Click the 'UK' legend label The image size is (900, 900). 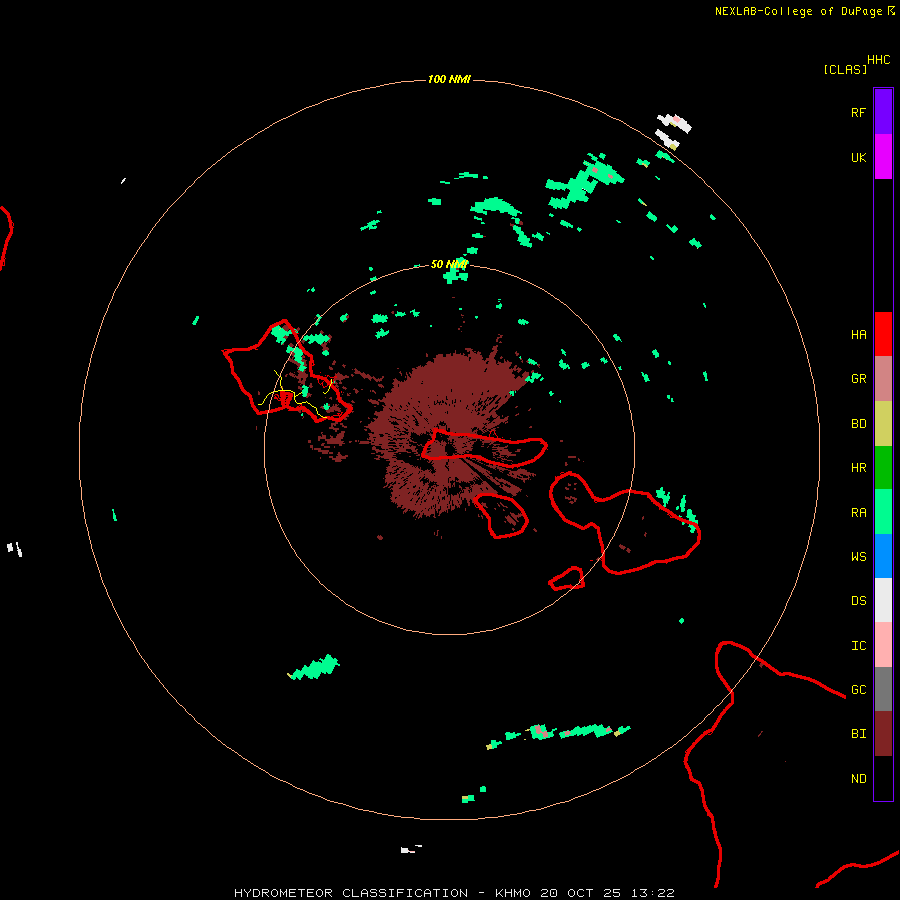click(x=858, y=157)
